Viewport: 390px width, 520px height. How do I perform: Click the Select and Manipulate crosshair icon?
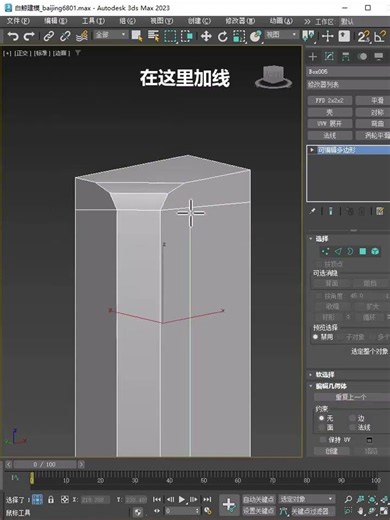(x=328, y=36)
